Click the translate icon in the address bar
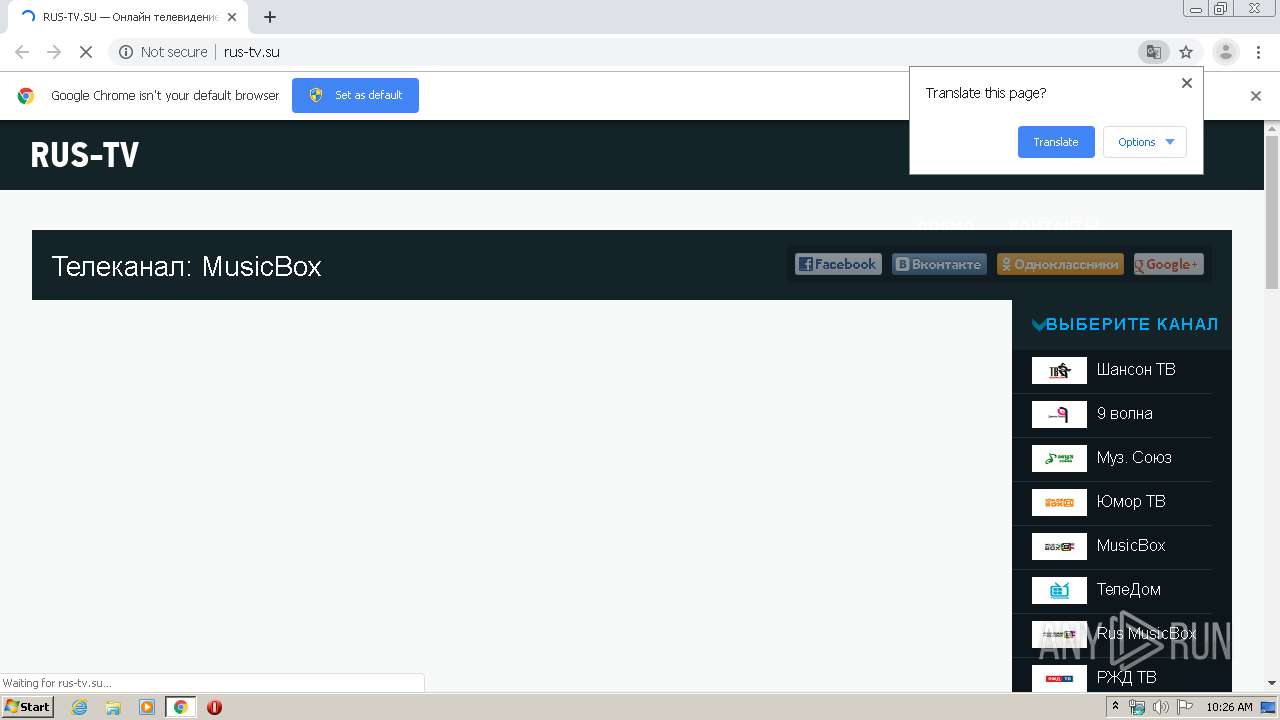 point(1153,52)
